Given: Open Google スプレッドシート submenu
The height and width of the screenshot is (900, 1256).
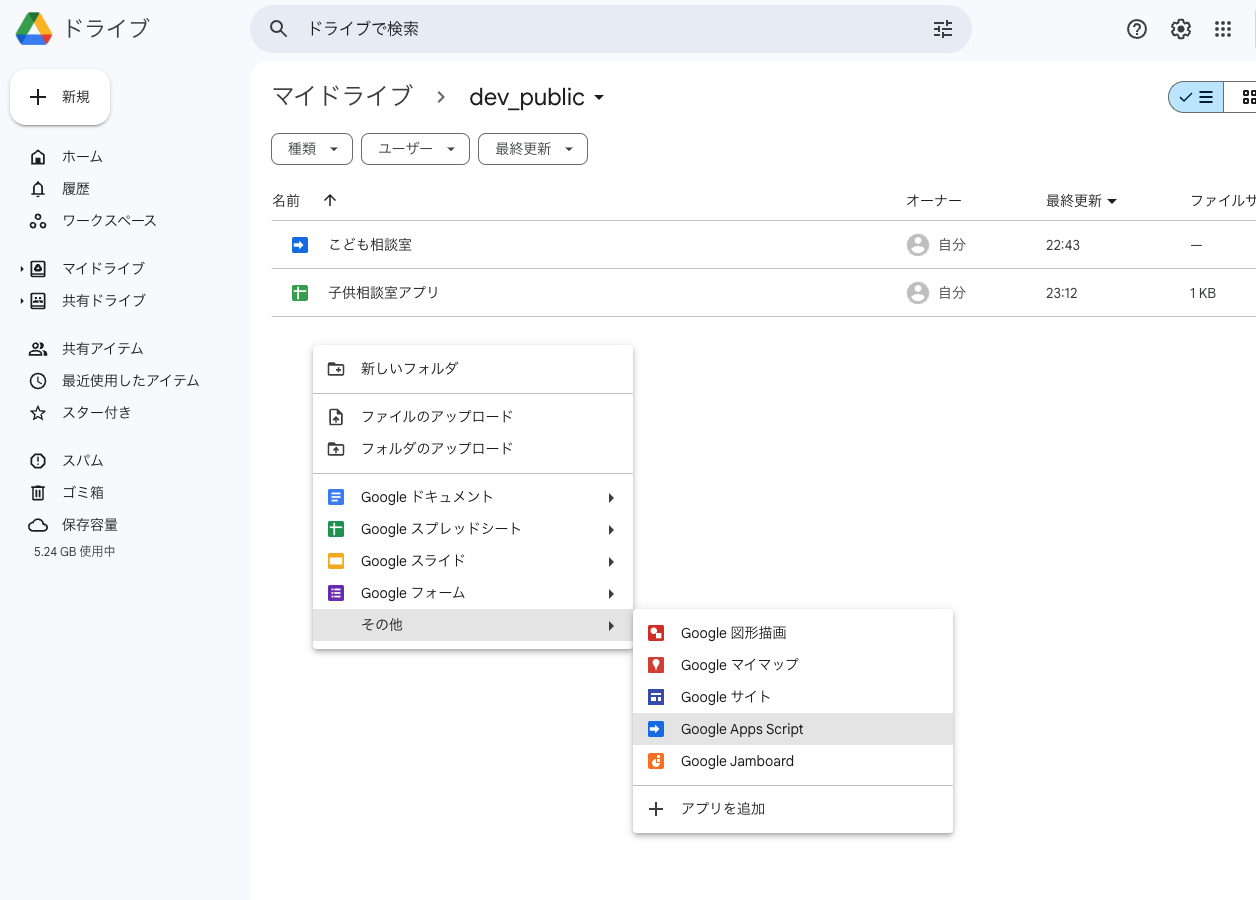Looking at the screenshot, I should [x=442, y=528].
